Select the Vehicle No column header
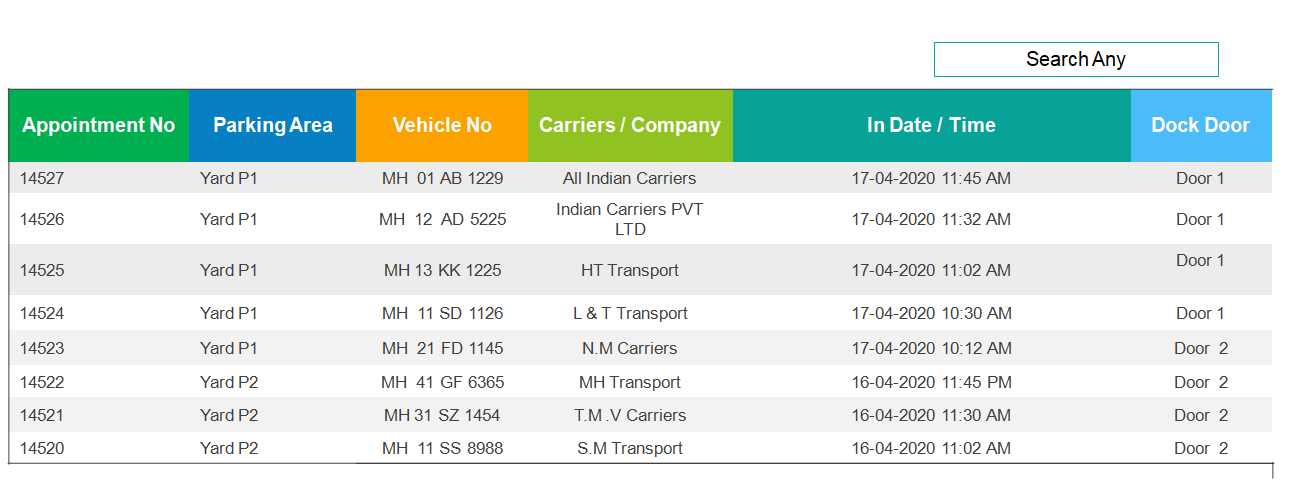 (442, 125)
